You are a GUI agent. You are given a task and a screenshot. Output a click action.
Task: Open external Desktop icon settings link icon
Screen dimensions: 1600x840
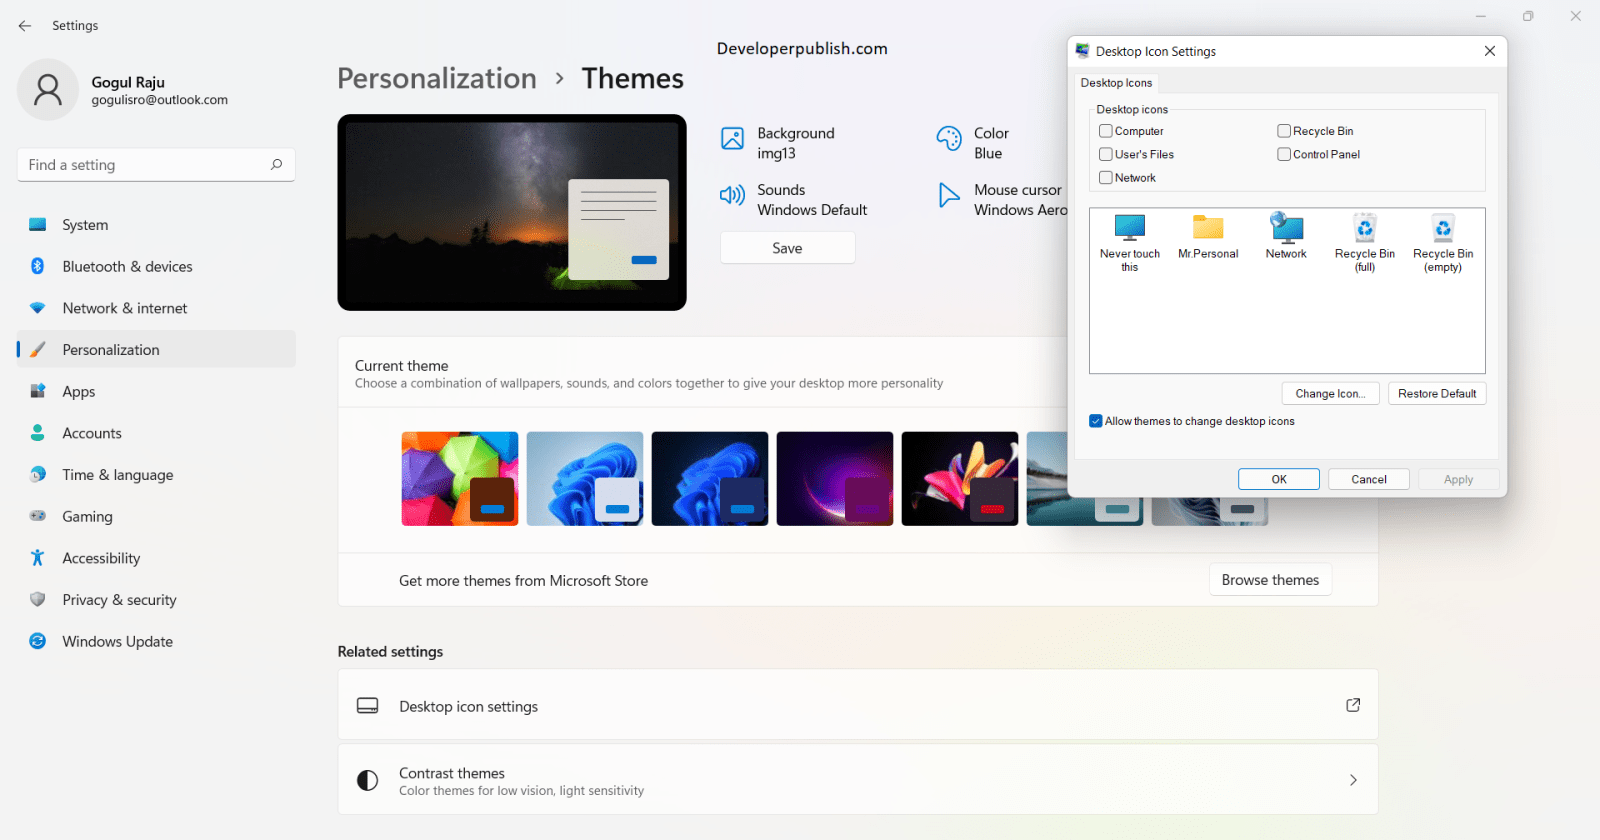[1353, 705]
